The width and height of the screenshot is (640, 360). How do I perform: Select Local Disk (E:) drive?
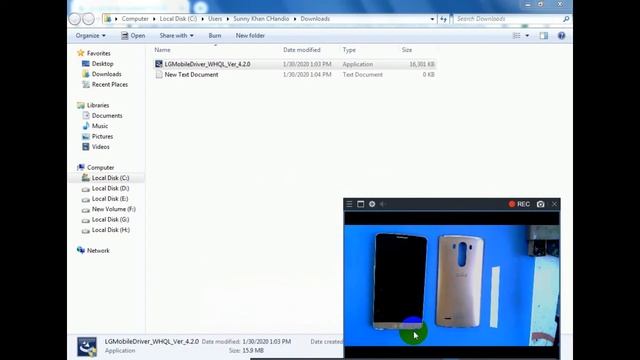tap(110, 199)
